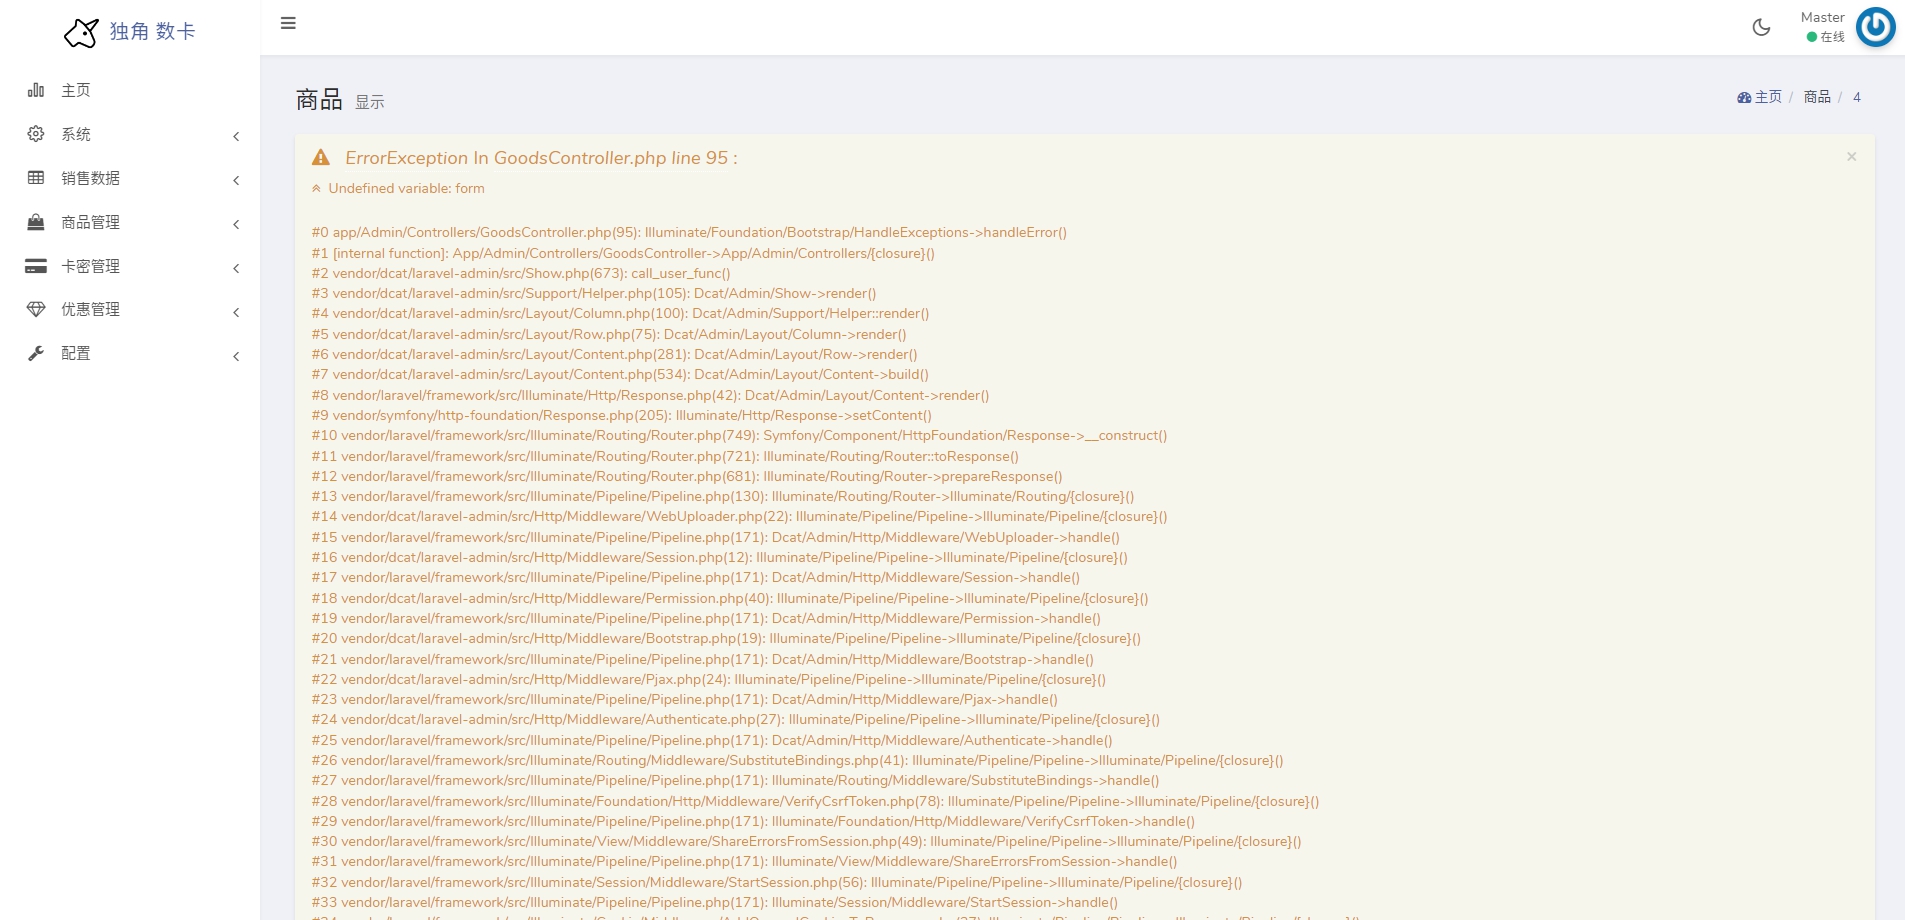Screen dimensions: 1905x920
Task: Toggle the sidebar with the hamburger icon
Action: tap(288, 23)
